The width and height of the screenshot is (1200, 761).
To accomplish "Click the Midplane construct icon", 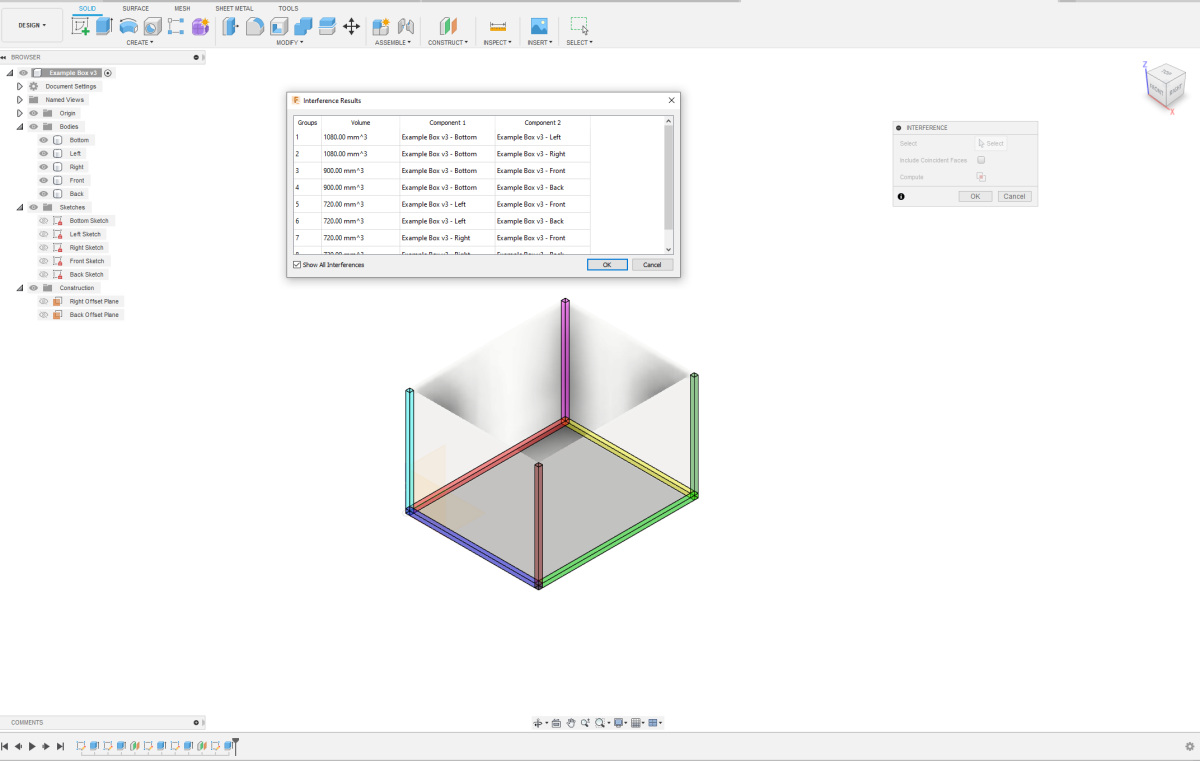I will coord(448,27).
